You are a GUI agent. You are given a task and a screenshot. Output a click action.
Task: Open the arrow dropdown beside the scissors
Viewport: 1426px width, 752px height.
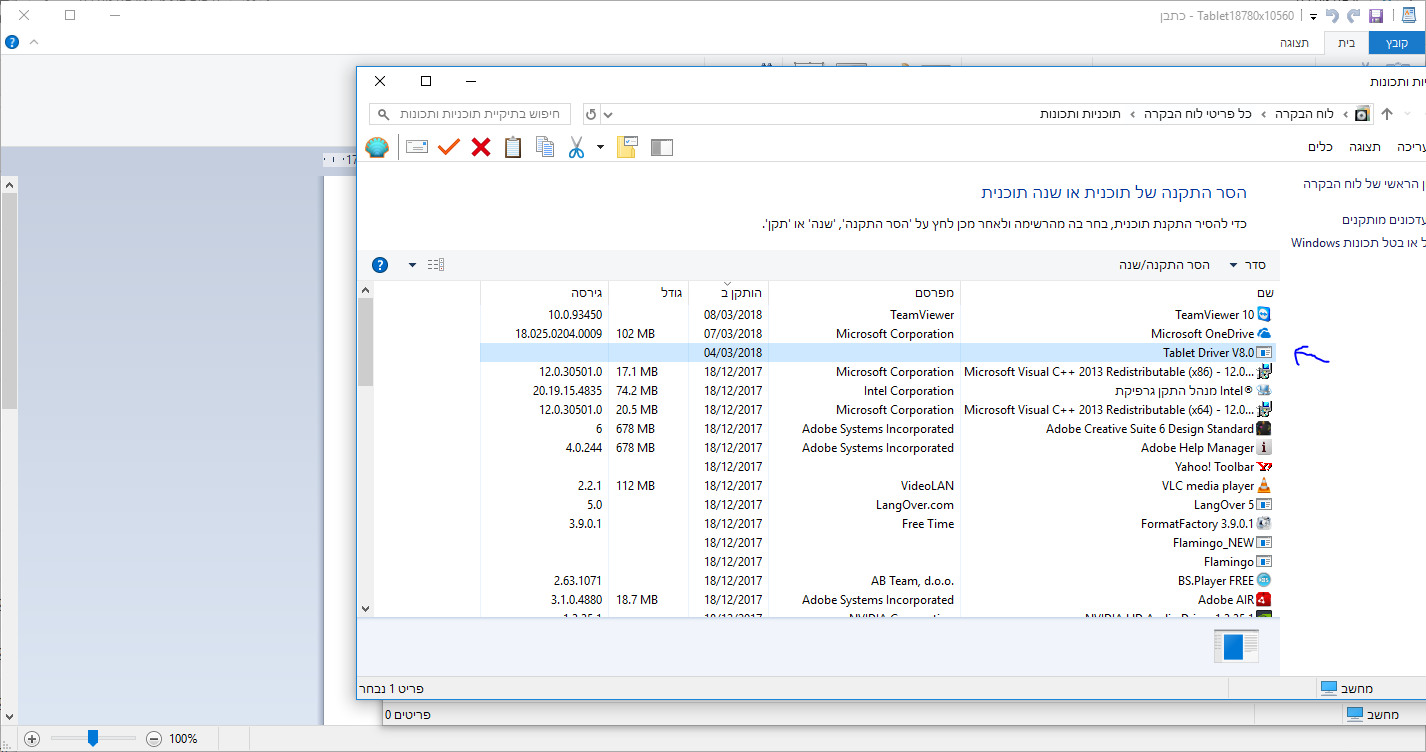click(x=600, y=147)
